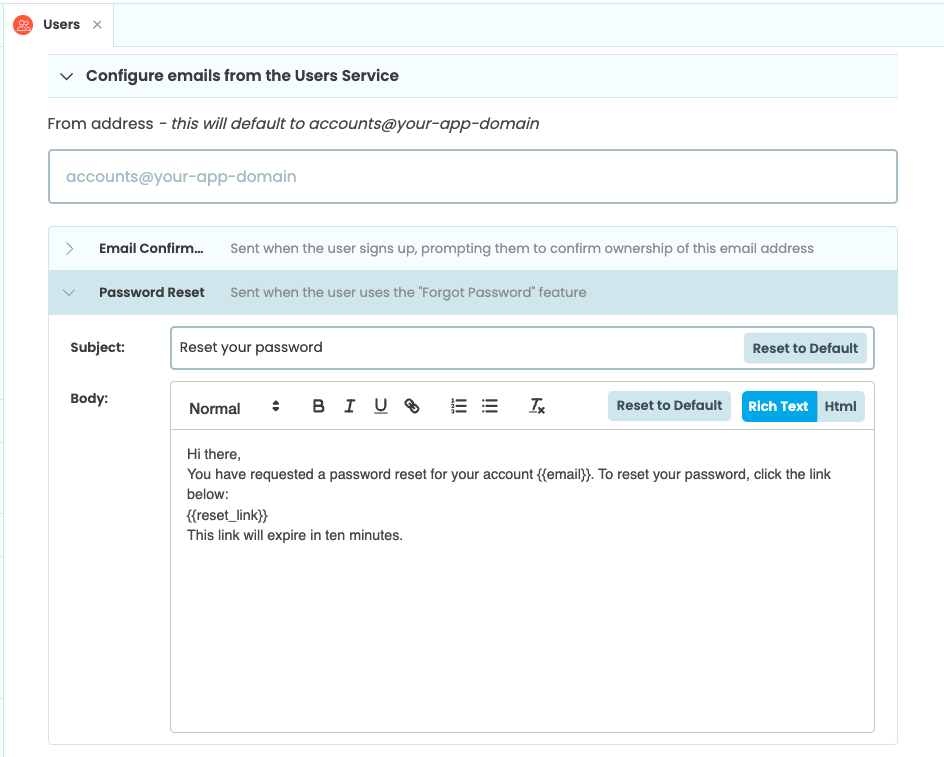Create a numbered list
Image resolution: width=944 pixels, height=757 pixels.
tap(458, 405)
